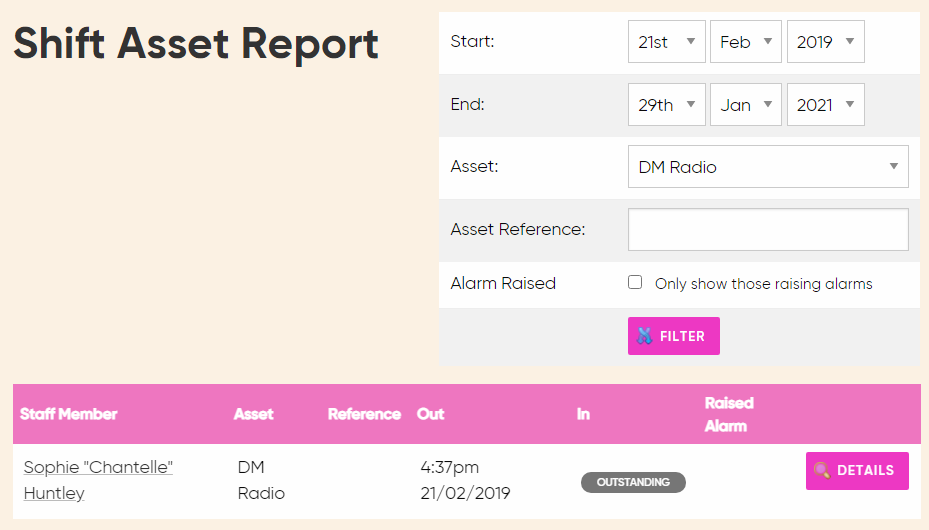This screenshot has height=530, width=929.
Task: Open the Start year dropdown showing 2019
Action: pos(825,42)
